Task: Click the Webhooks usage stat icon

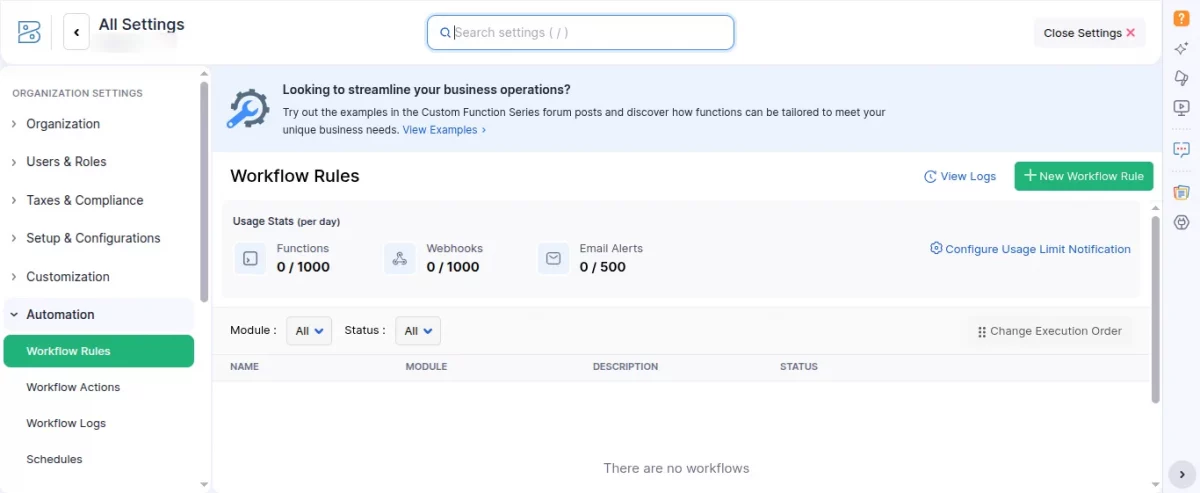Action: pos(400,258)
